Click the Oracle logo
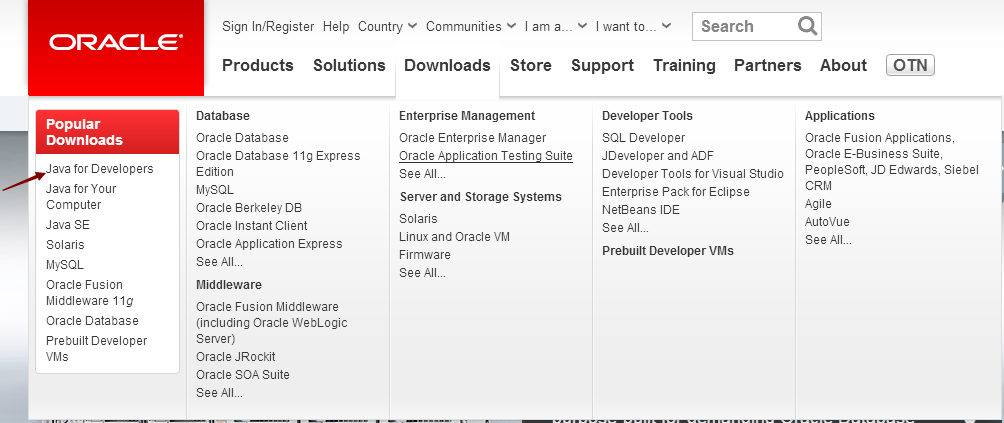Viewport: 1004px width, 423px height. coord(115,42)
